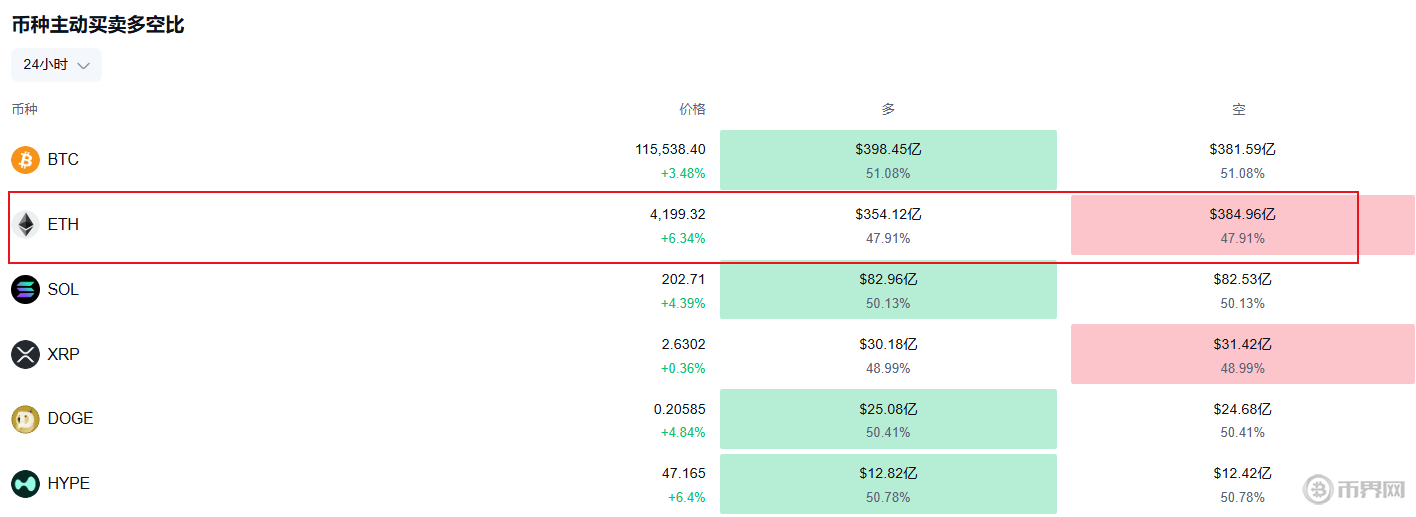This screenshot has width=1416, height=517.
Task: Click the chevron next to 24小时
Action: 84,66
